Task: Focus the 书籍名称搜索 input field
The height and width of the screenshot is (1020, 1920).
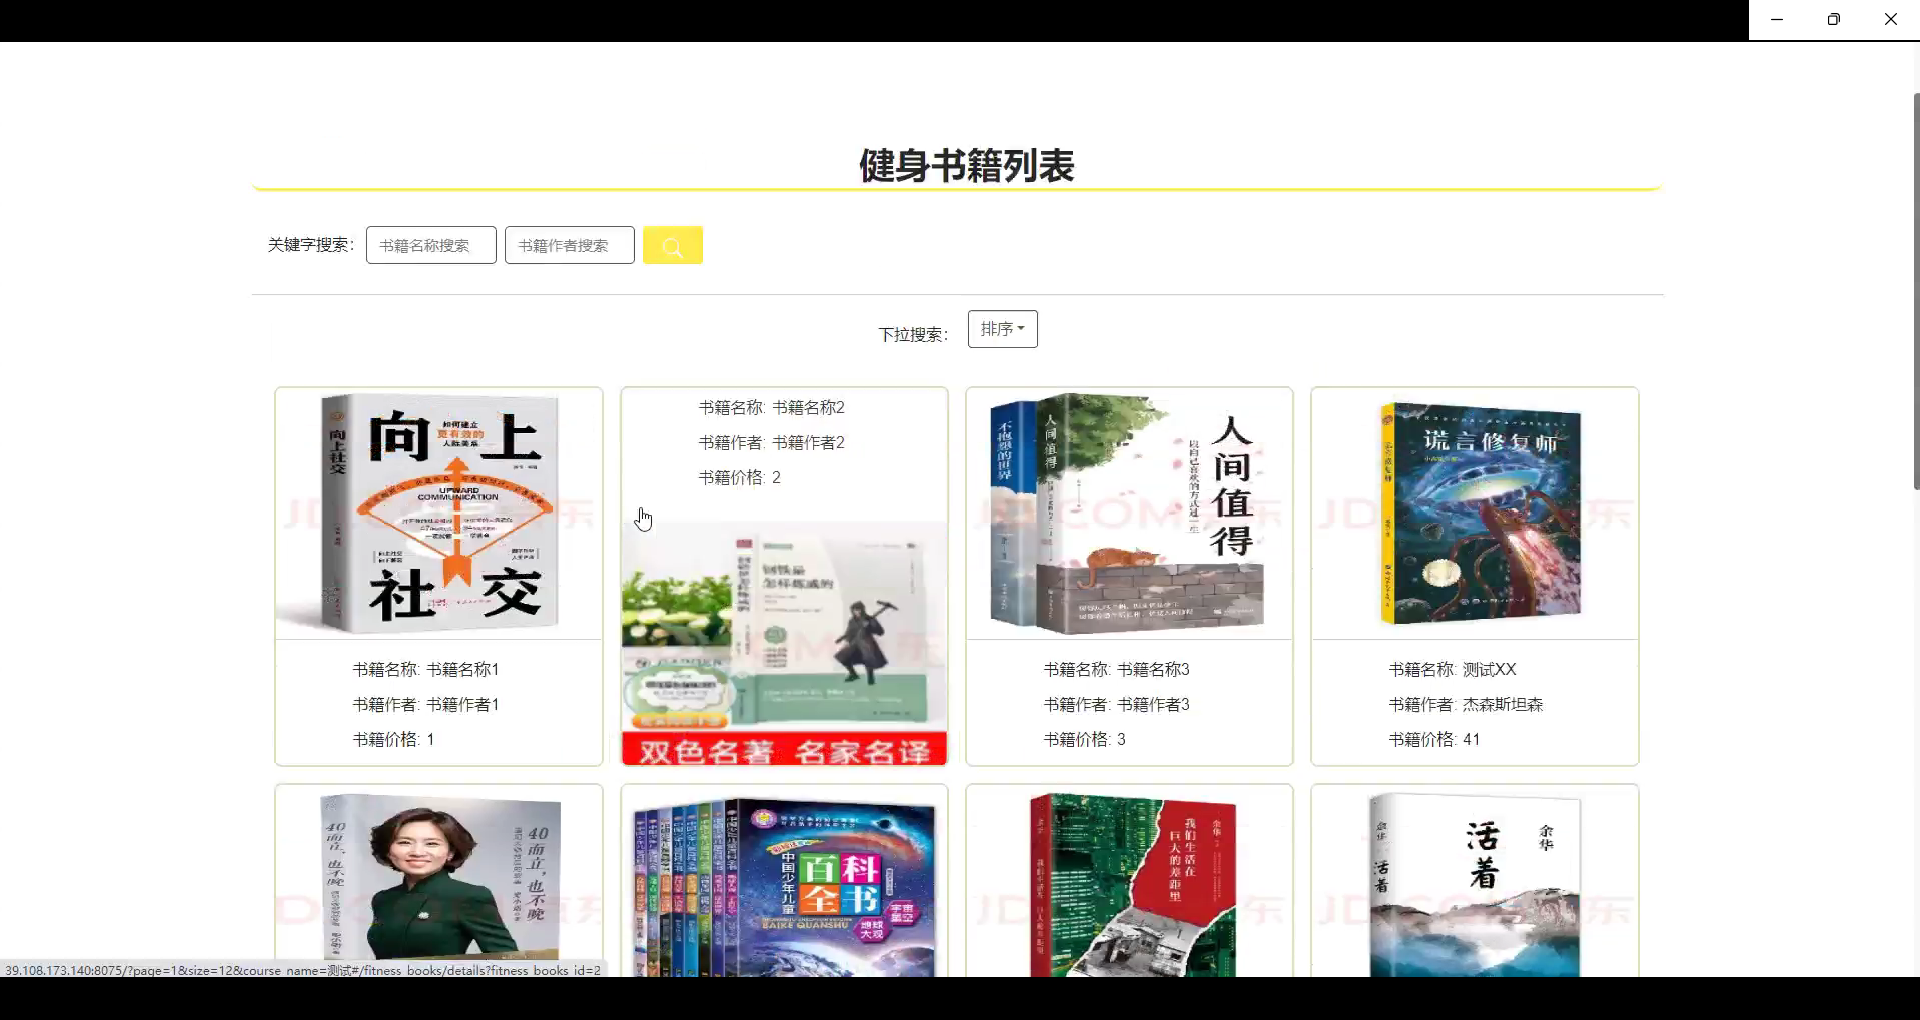Action: (431, 245)
